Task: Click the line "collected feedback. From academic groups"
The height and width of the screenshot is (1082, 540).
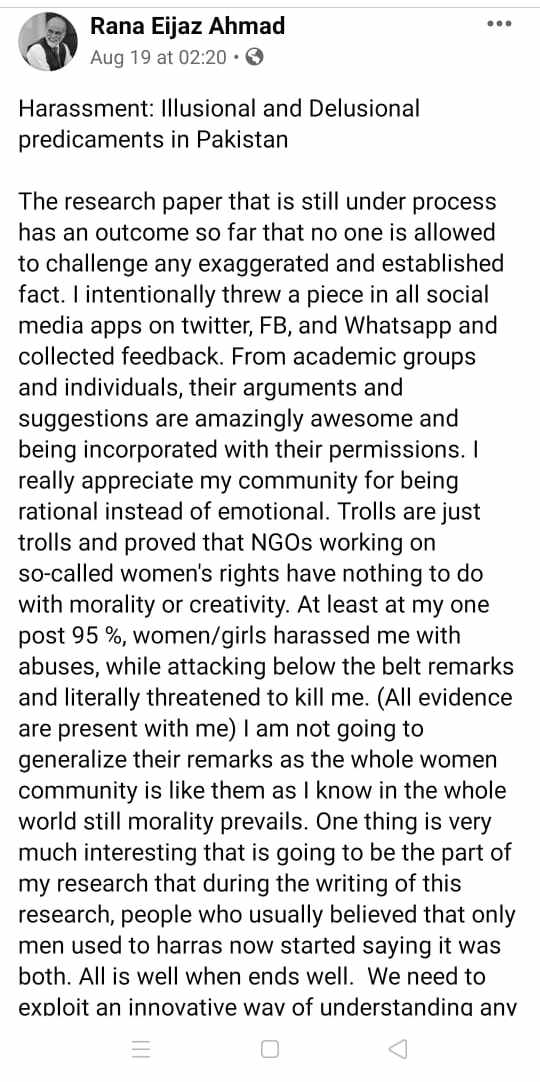Action: click(x=247, y=357)
